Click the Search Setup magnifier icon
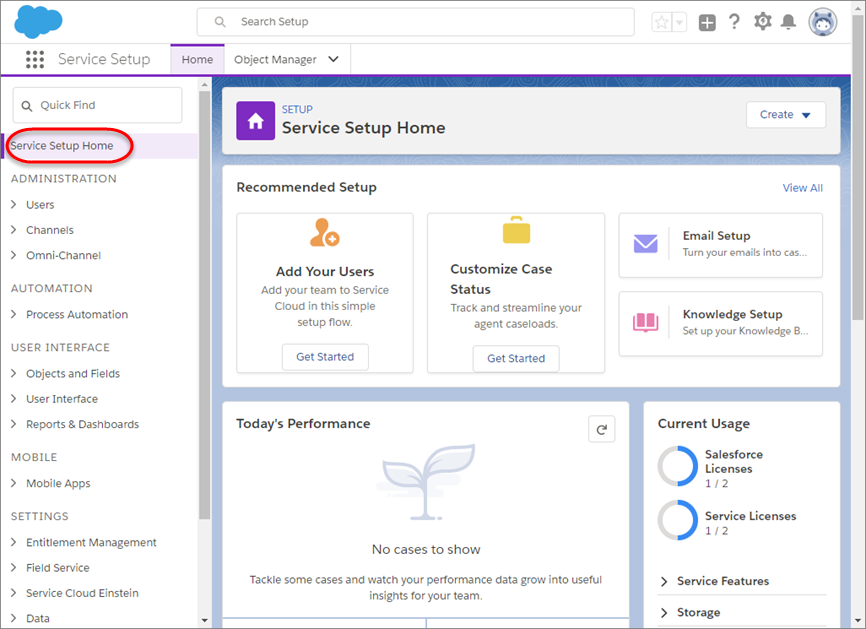The height and width of the screenshot is (629, 866). pyautogui.click(x=220, y=22)
